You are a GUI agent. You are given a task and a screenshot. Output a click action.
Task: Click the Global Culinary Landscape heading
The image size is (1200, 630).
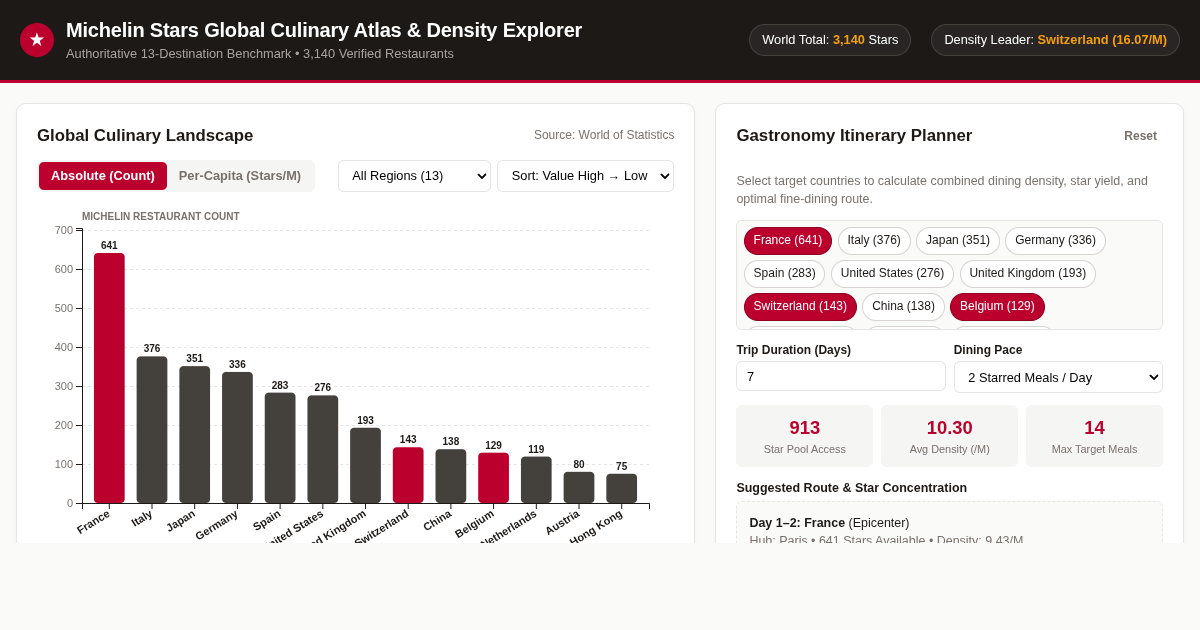tap(145, 136)
